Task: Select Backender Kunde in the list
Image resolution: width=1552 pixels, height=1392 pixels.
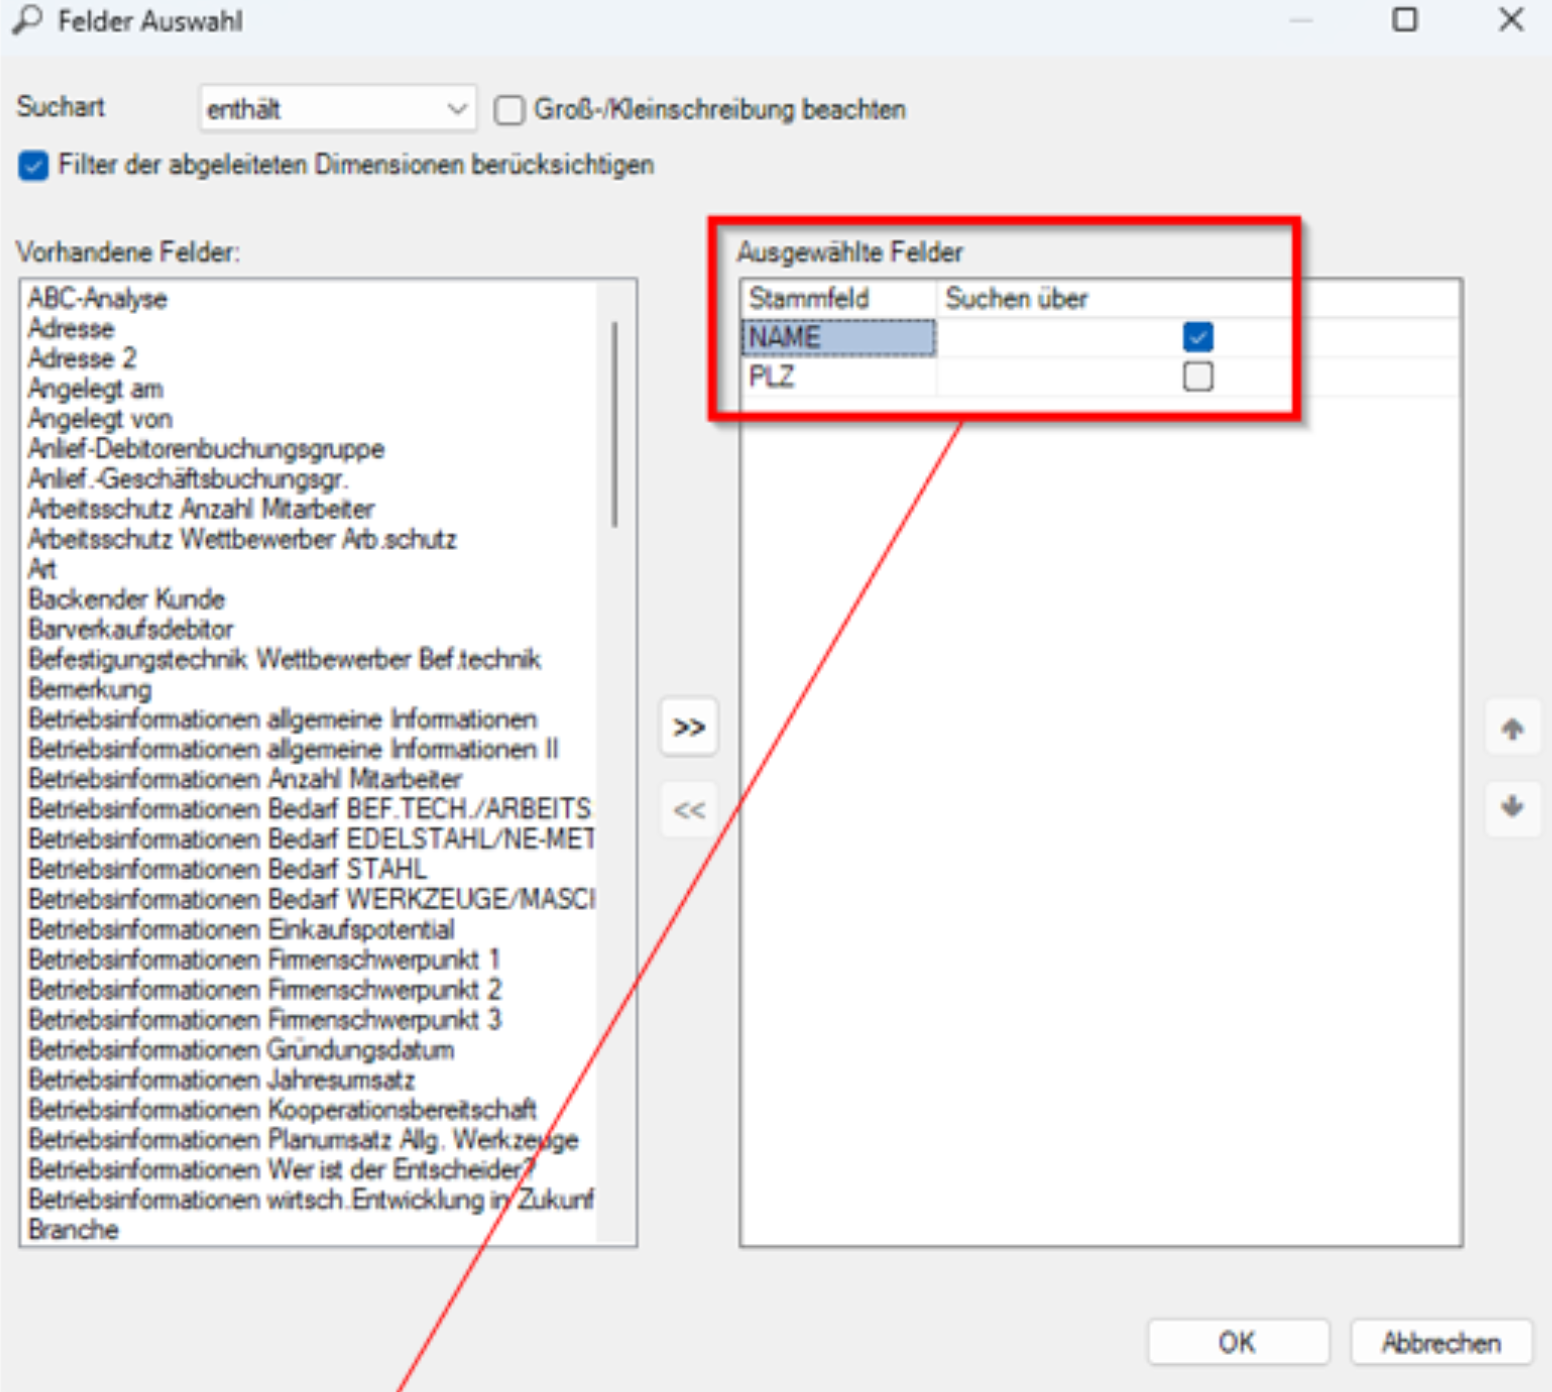Action: pos(127,599)
